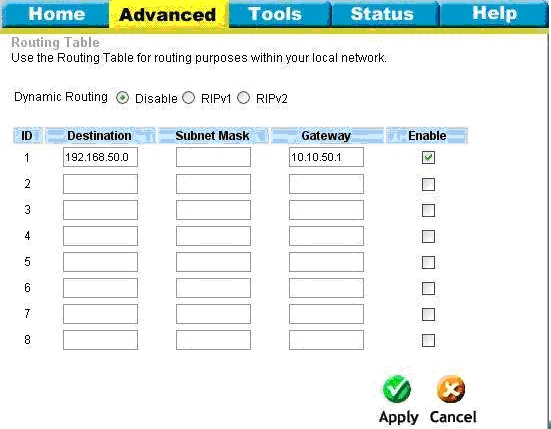Check Enable for route ID 3
551x429 pixels.
[x=428, y=210]
